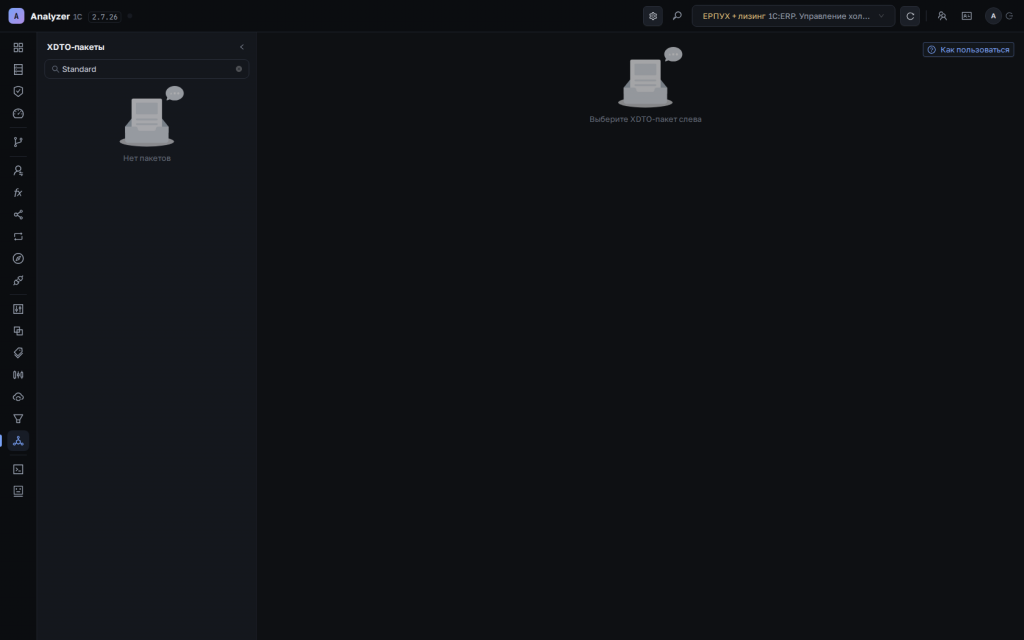Screen dimensions: 1024x640
Task: Click the 'Как пользоваться' help button
Action: [x=968, y=50]
